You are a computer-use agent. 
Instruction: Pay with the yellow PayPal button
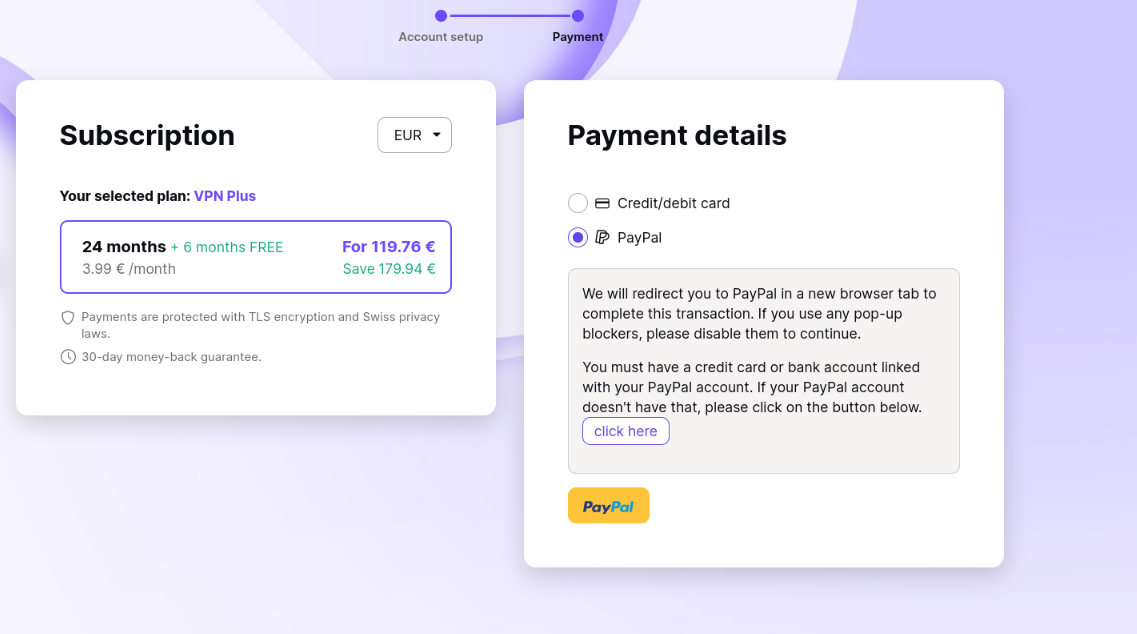pos(608,506)
